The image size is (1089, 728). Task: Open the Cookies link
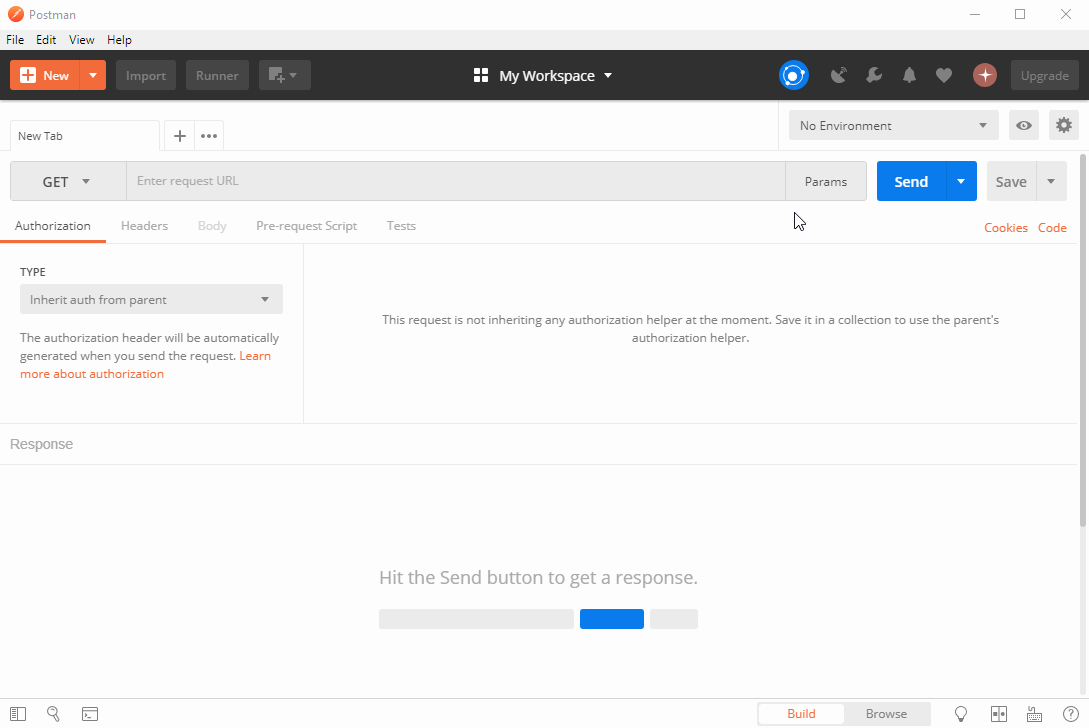pyautogui.click(x=1006, y=227)
